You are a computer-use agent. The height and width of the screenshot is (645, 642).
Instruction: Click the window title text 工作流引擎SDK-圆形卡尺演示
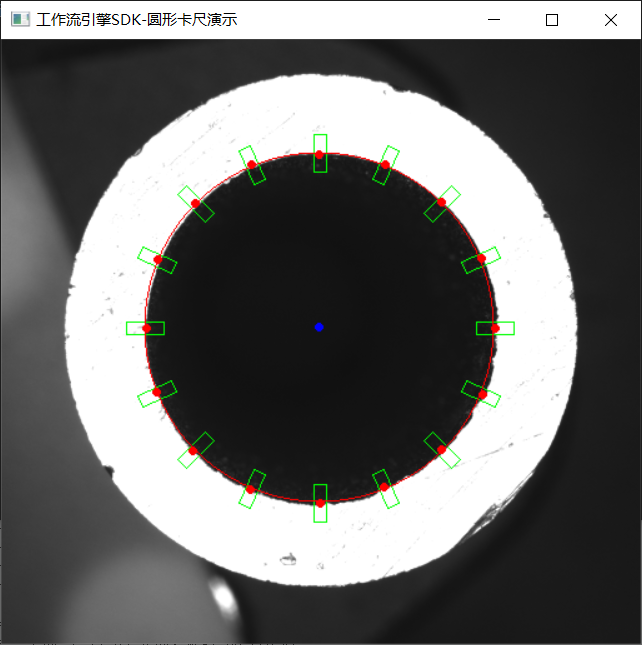tap(137, 20)
